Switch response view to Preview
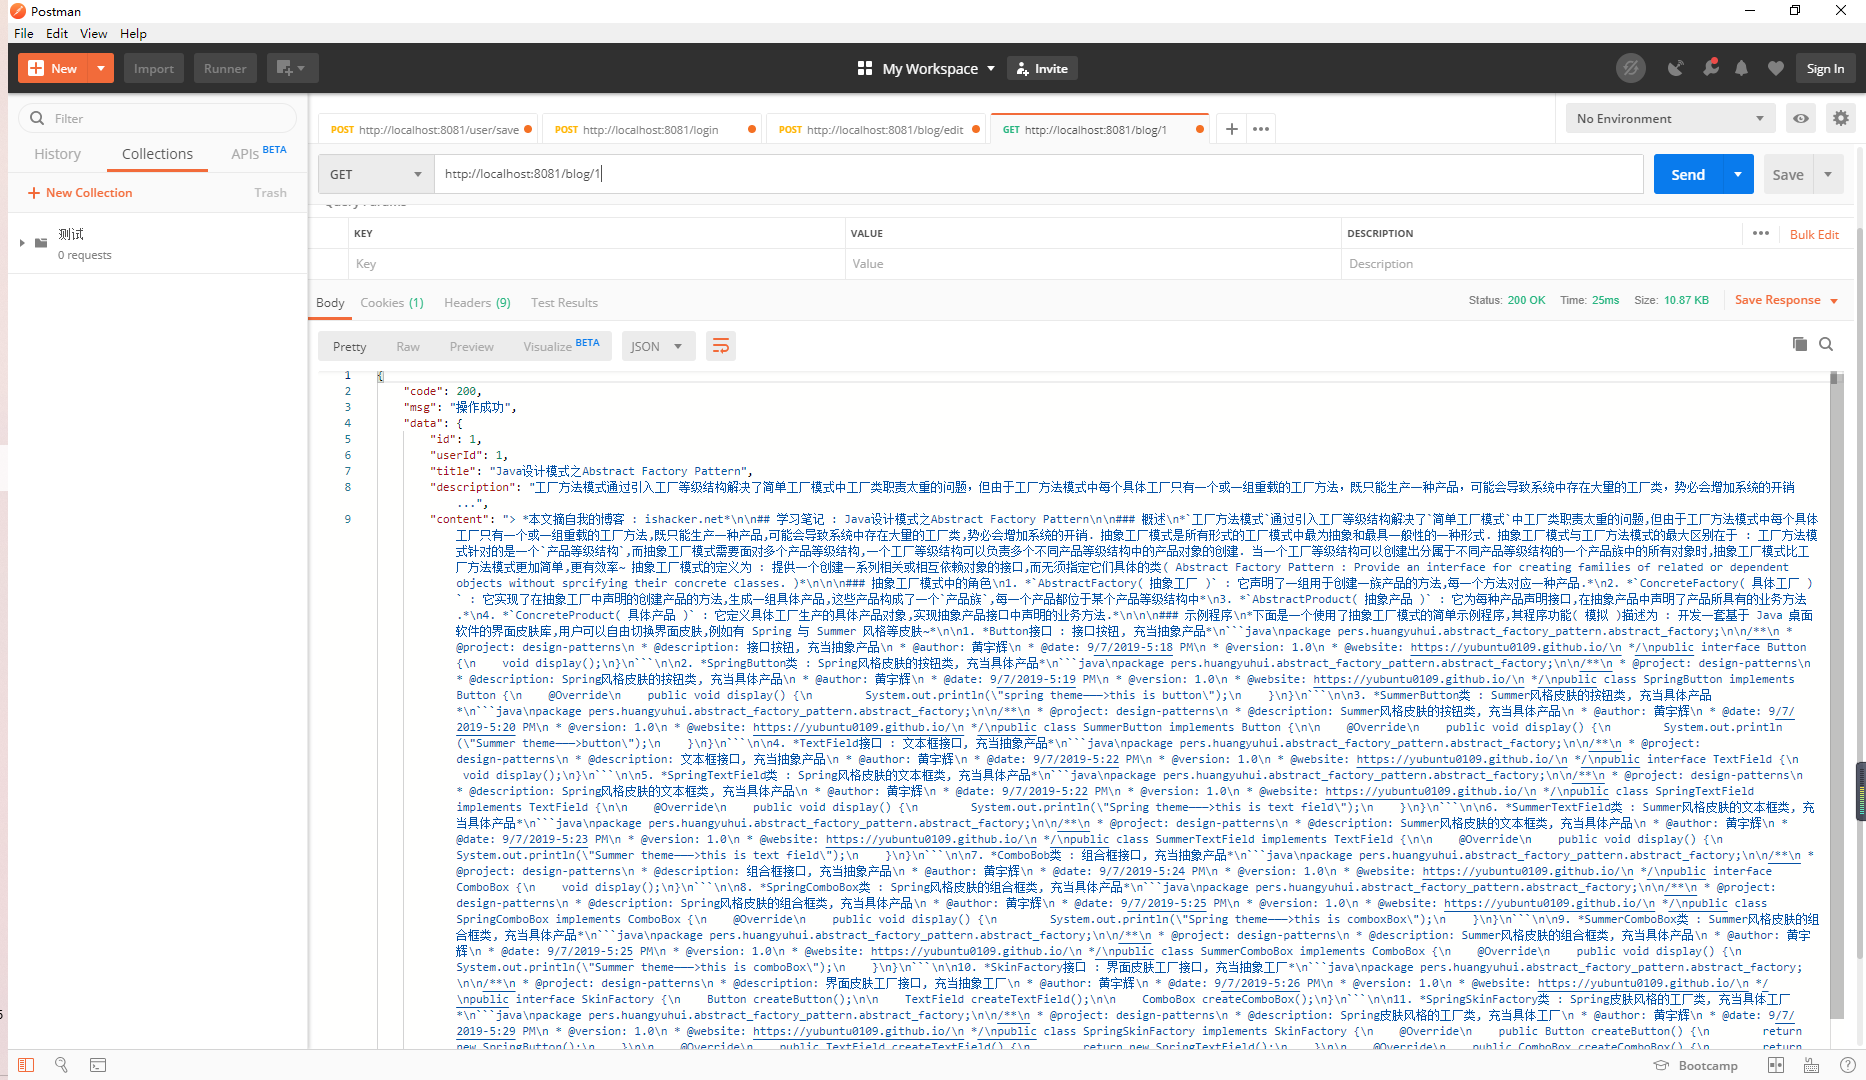1866x1080 pixels. click(x=471, y=346)
